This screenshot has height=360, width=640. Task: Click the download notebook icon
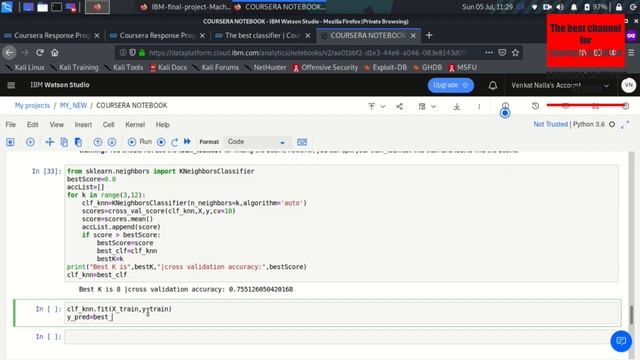click(x=457, y=107)
